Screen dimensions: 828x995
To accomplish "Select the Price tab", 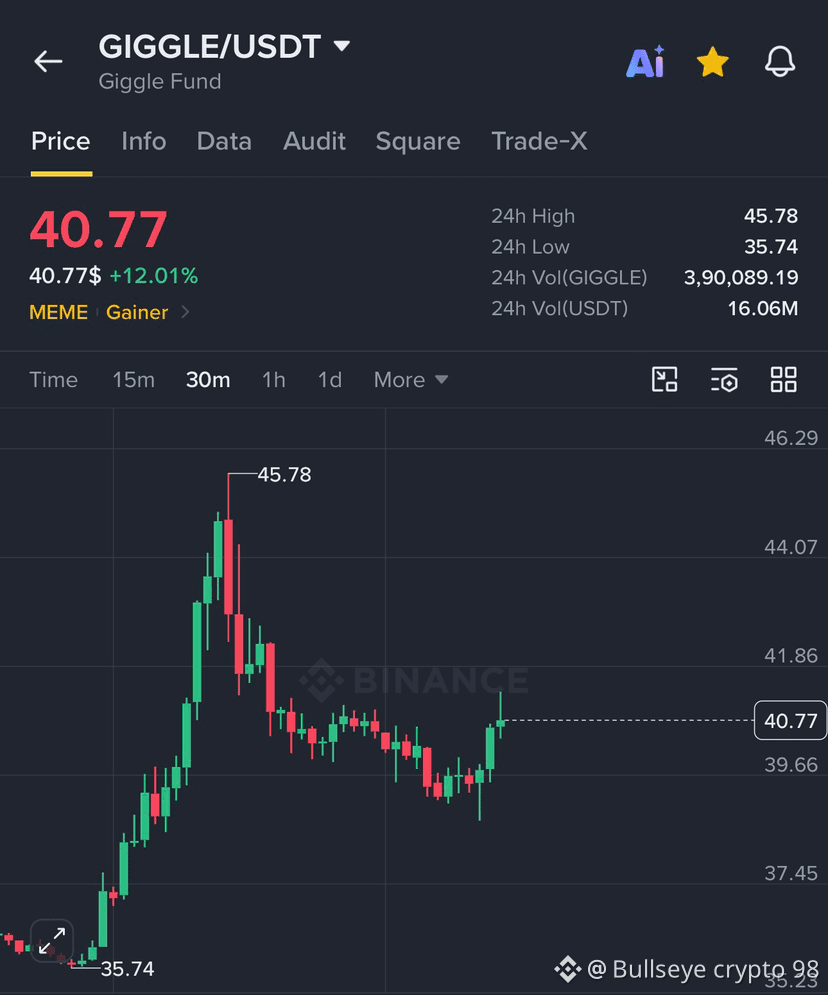I will [x=61, y=141].
